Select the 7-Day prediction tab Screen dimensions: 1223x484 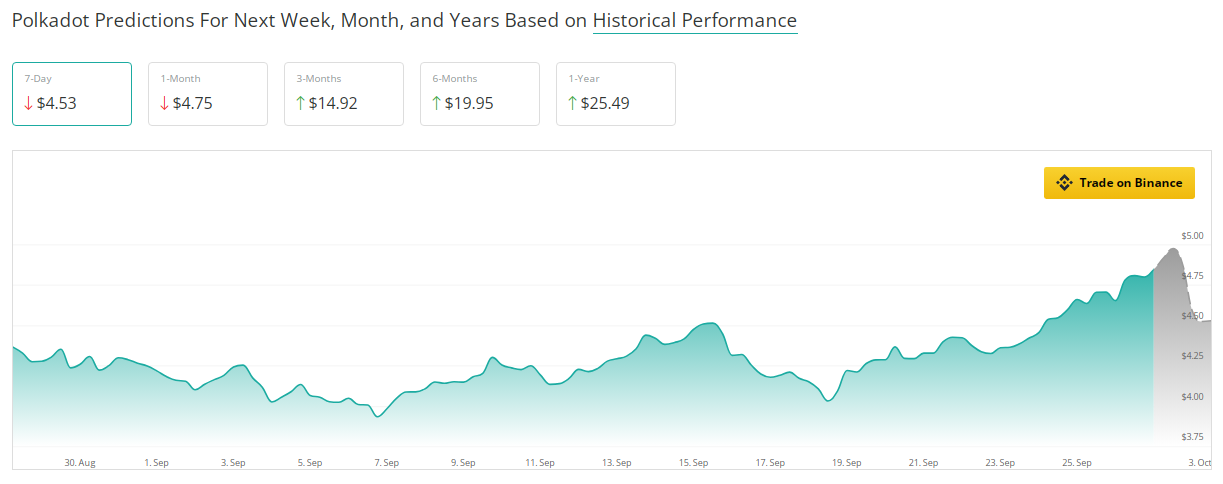point(72,94)
